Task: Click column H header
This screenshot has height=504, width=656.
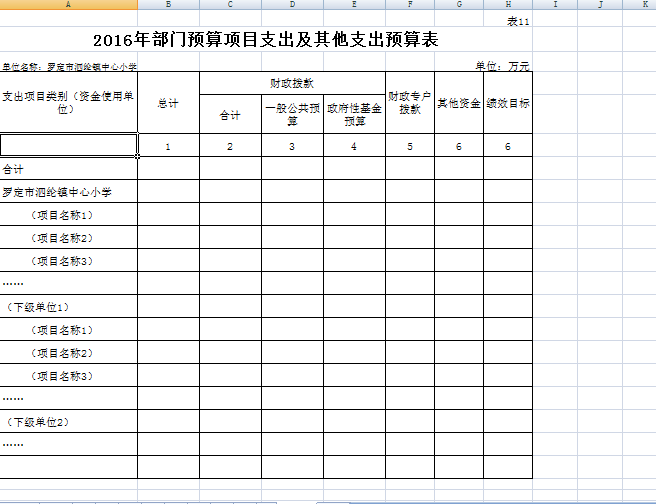Action: point(508,5)
